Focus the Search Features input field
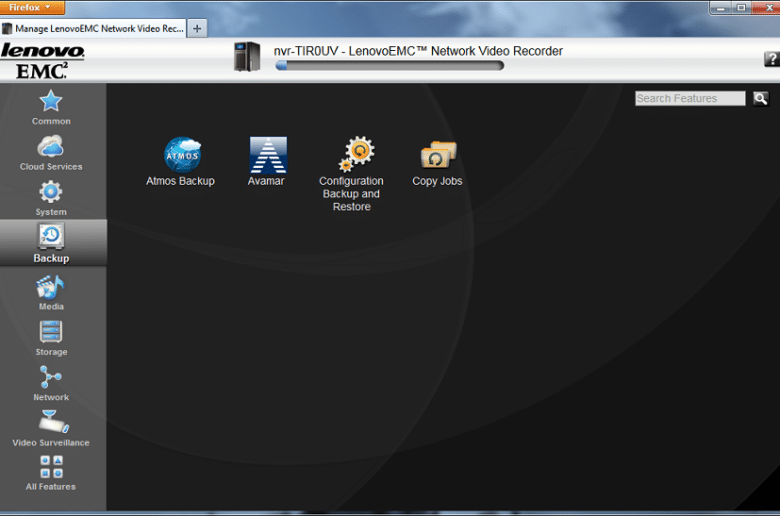The image size is (780, 516). pos(690,99)
